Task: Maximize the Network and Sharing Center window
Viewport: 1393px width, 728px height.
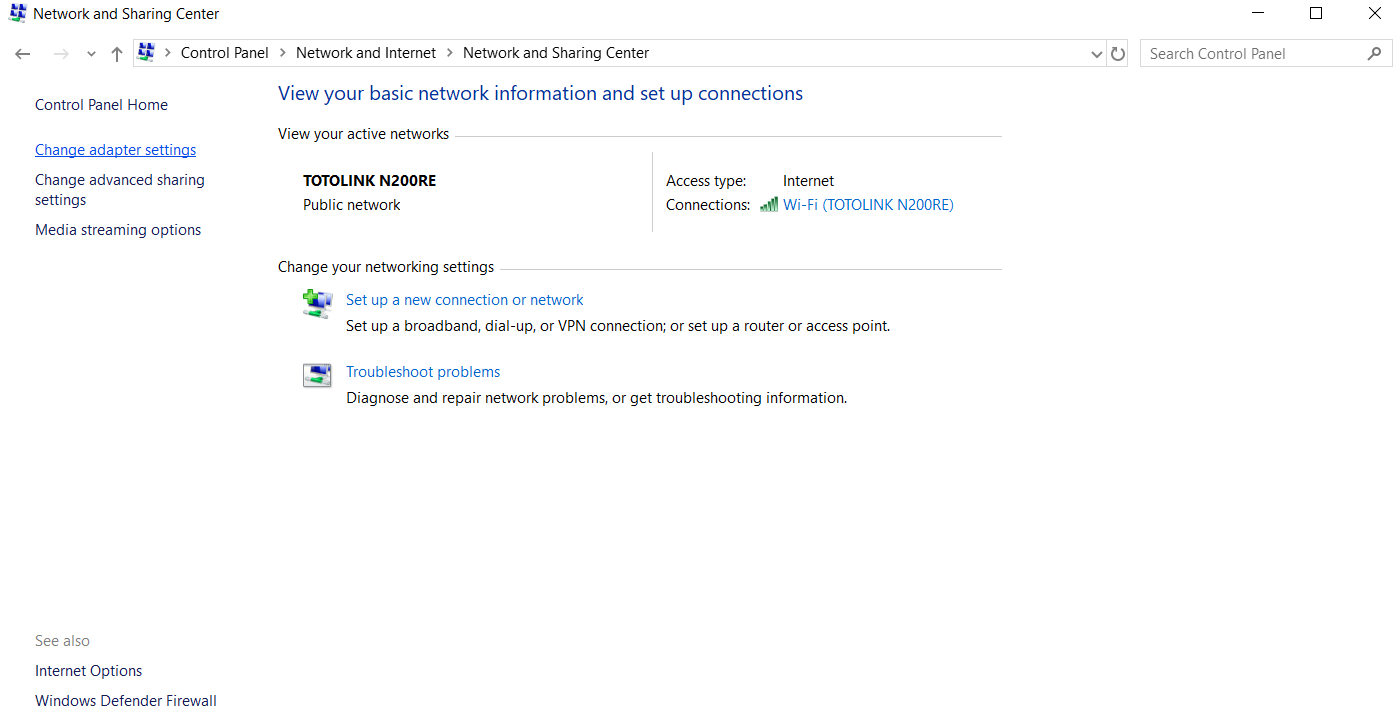Action: 1316,14
